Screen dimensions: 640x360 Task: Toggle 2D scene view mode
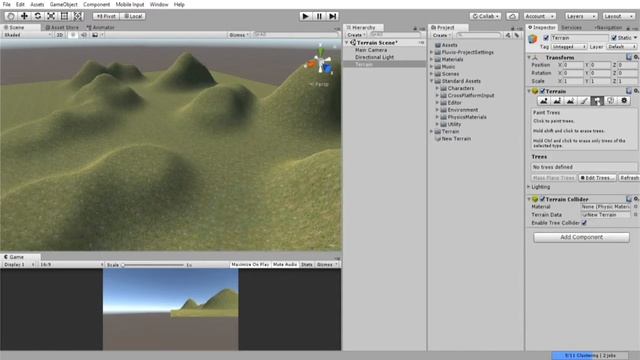60,35
